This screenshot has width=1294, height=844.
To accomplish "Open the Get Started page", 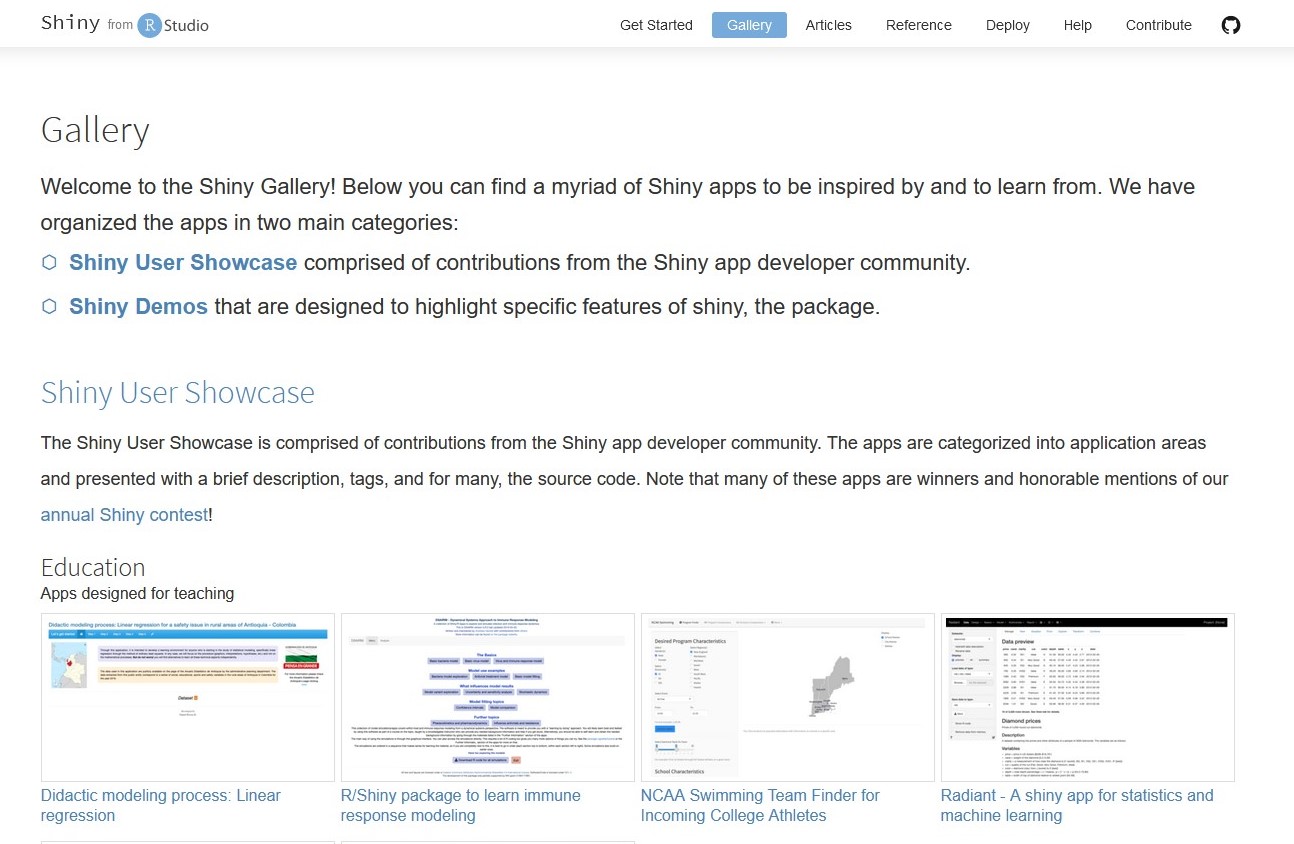I will tap(656, 25).
